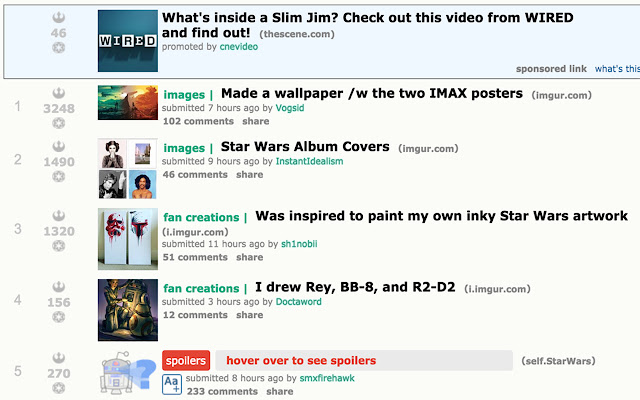This screenshot has width=640, height=400.
Task: Upvote the hover over to see spoilers post
Action: click(59, 358)
